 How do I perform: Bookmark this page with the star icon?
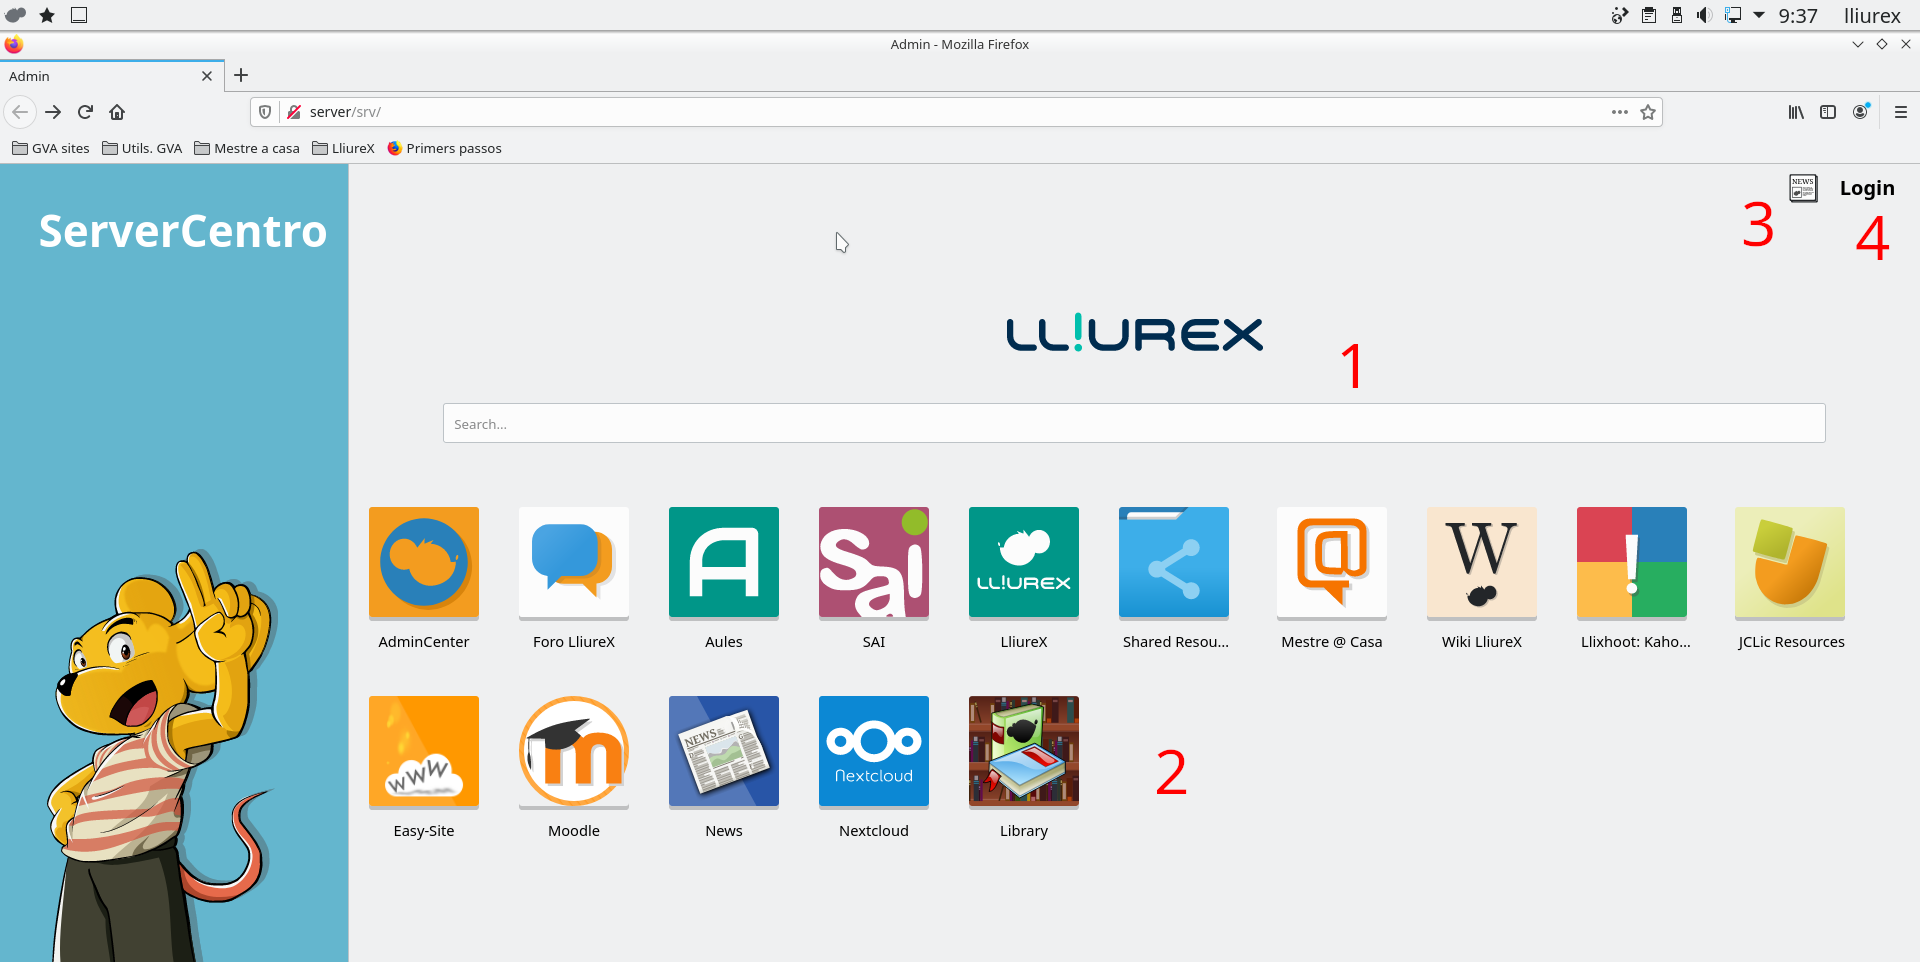point(1648,112)
